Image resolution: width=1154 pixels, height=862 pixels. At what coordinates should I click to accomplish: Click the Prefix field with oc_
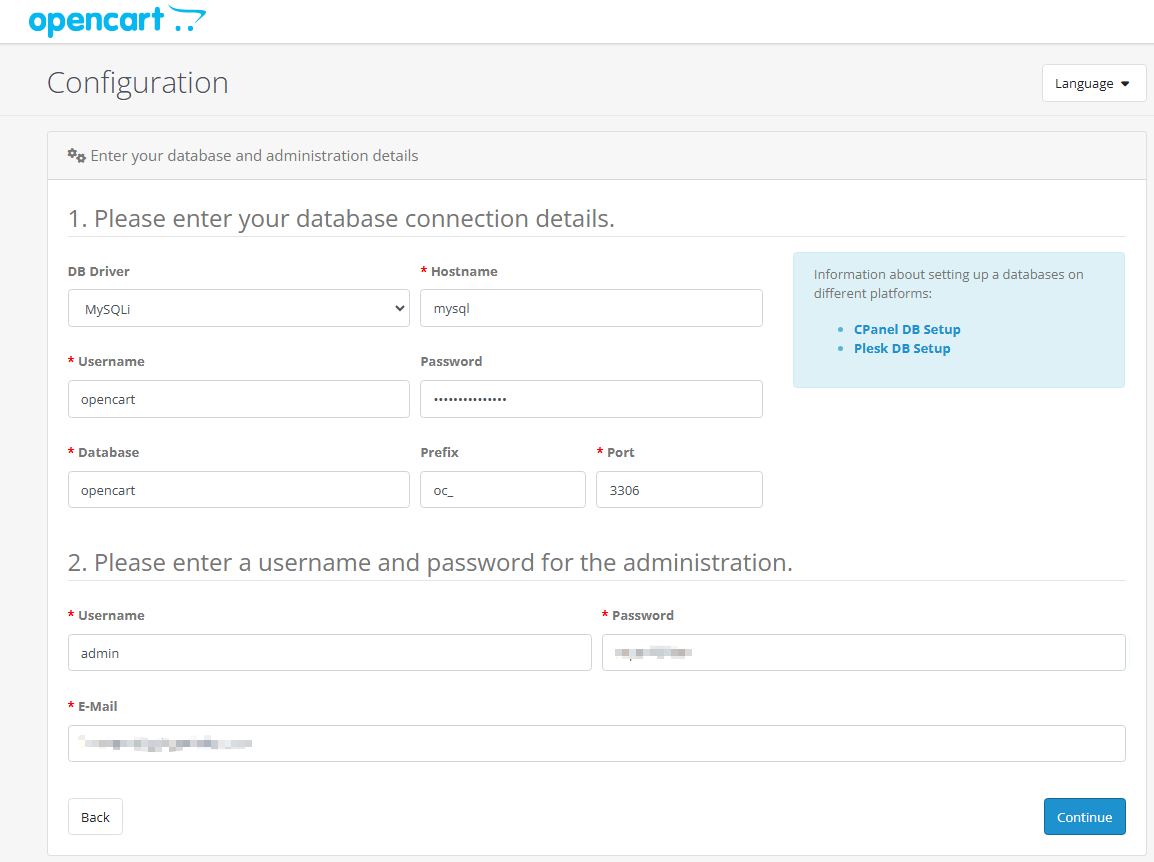503,490
